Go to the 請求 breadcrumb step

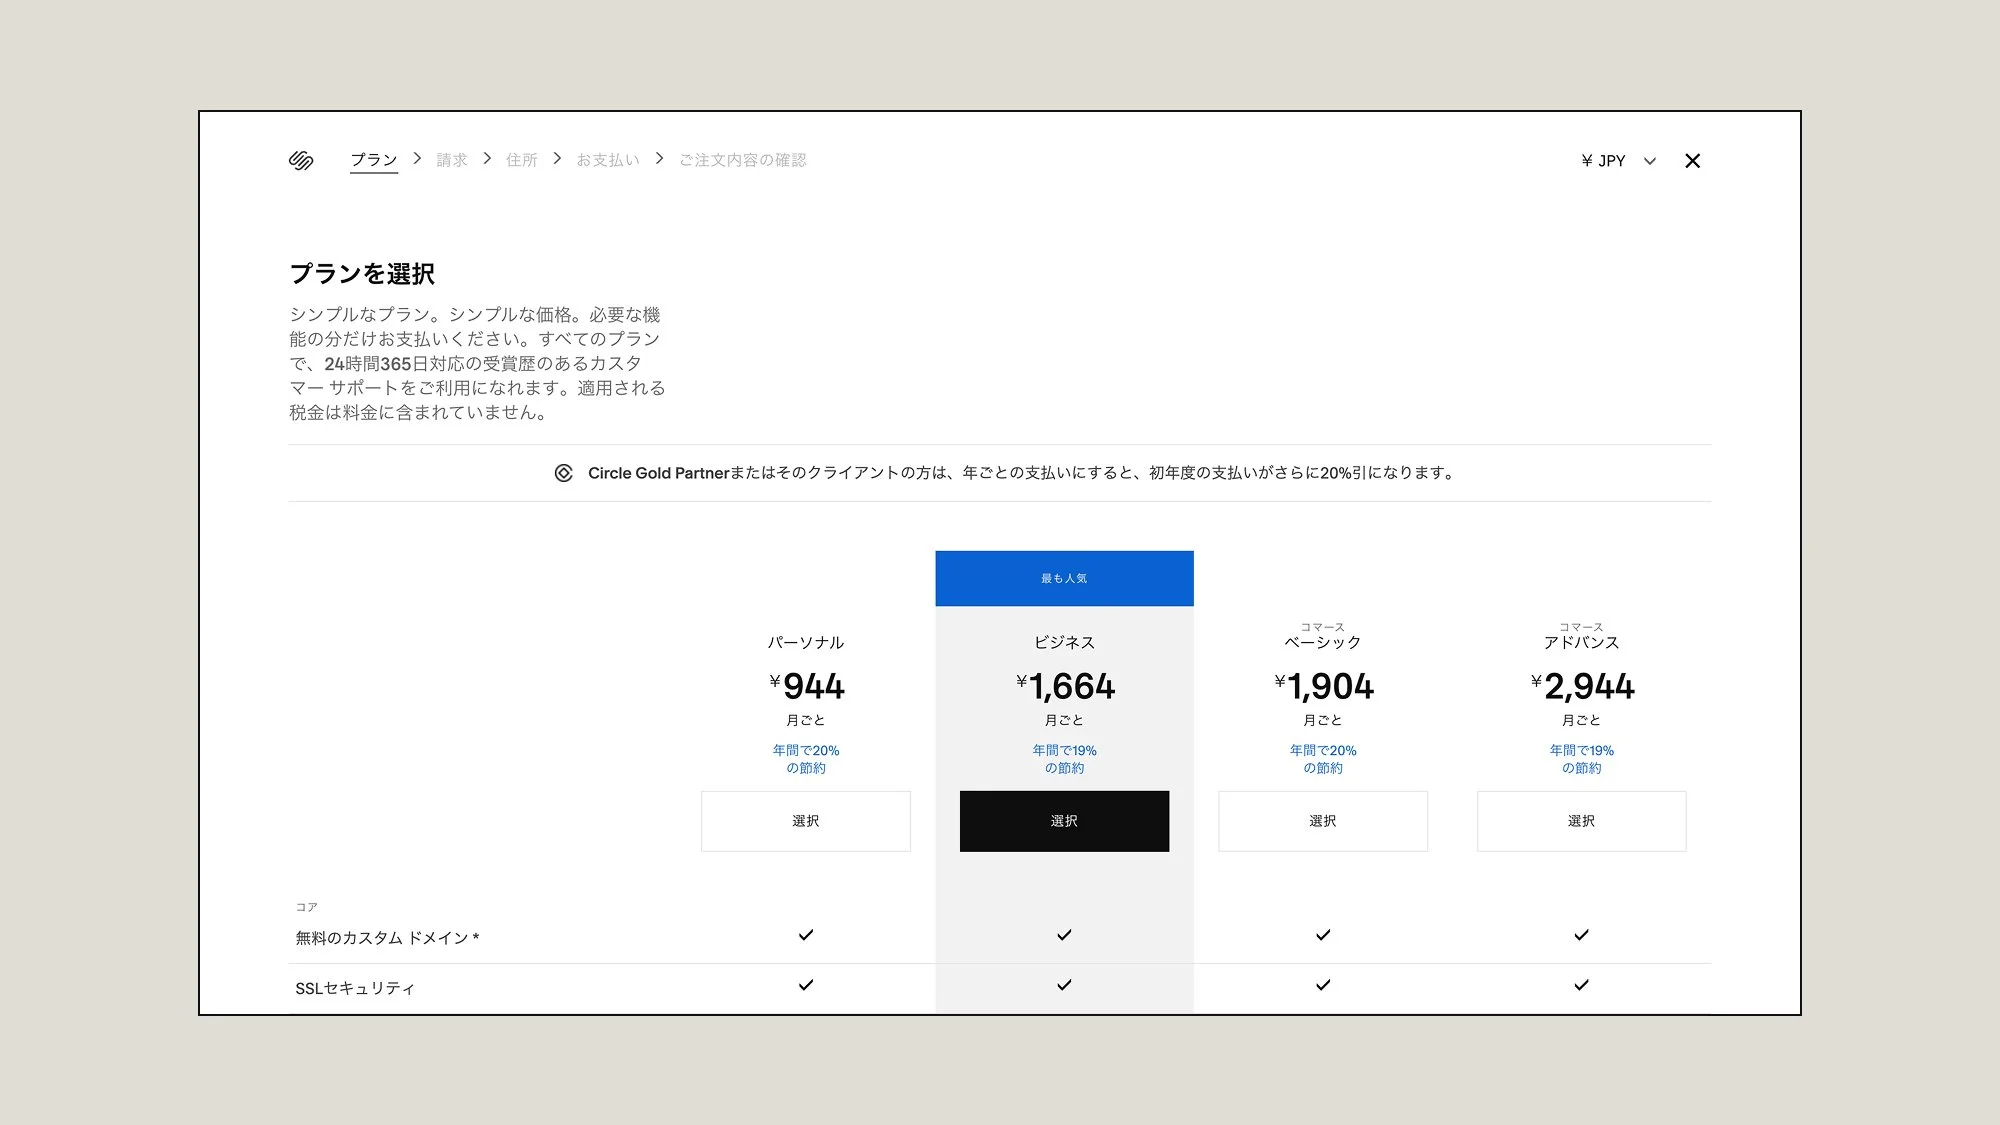tap(452, 160)
